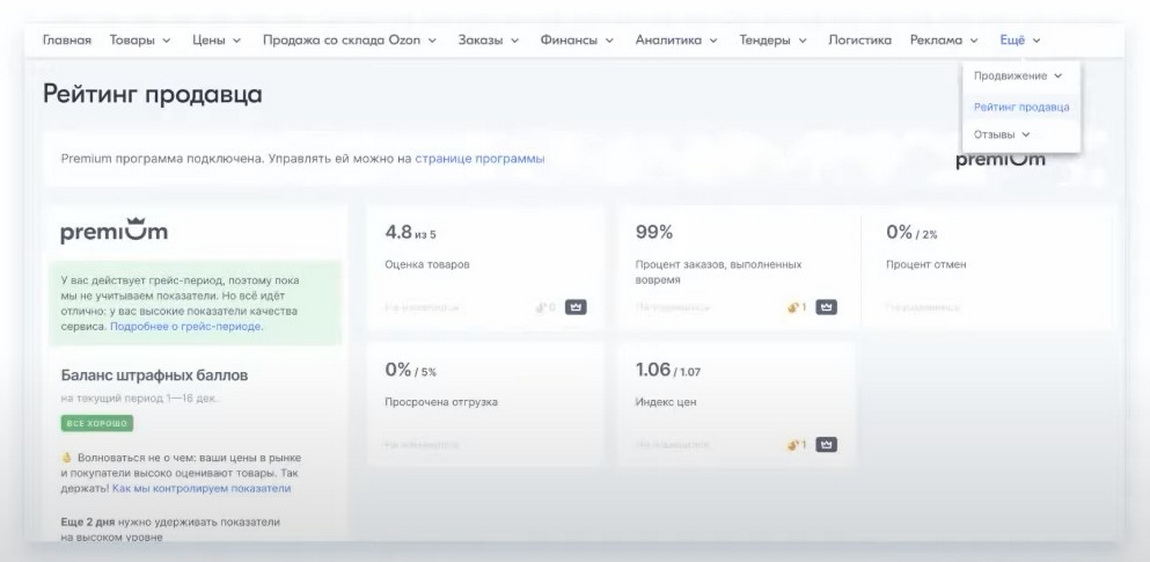Expand the Цены dropdown menu
Screen dimensions: 1150x562
[216, 40]
